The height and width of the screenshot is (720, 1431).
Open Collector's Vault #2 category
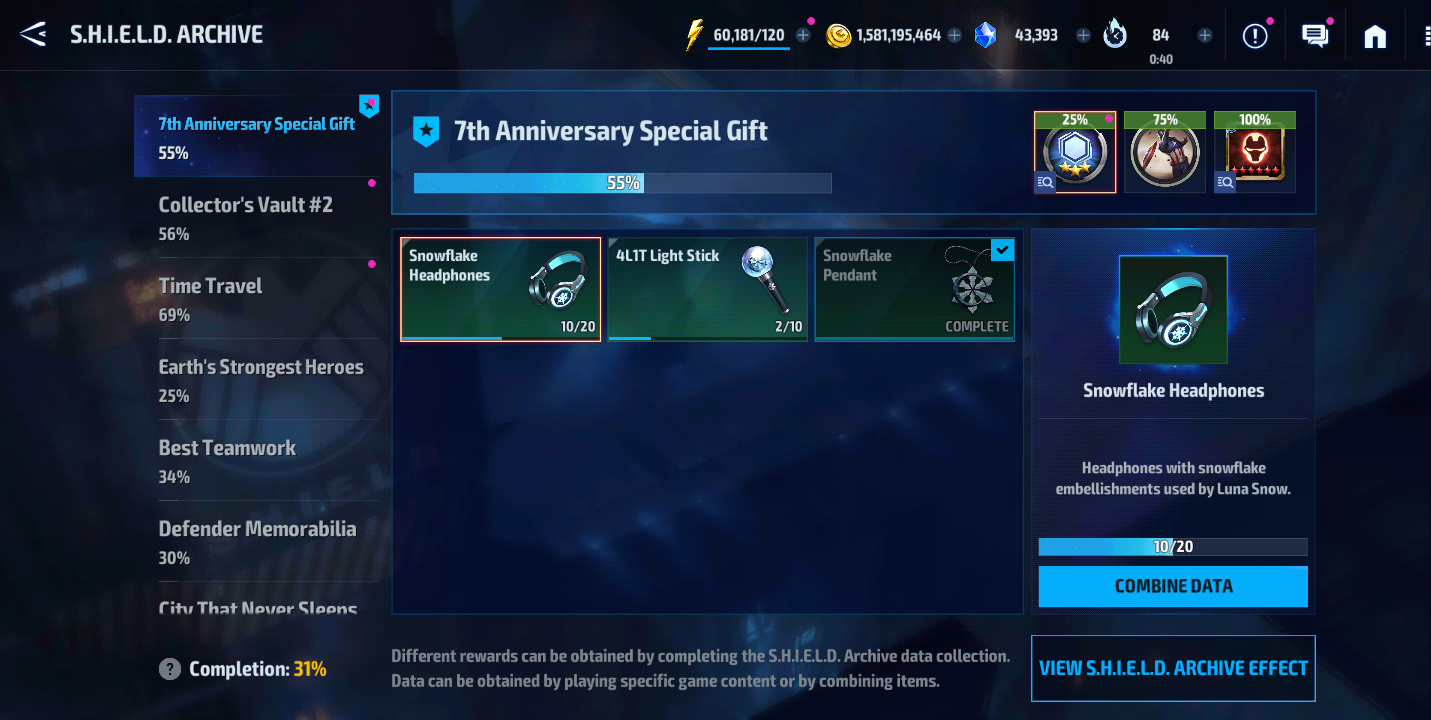pyautogui.click(x=256, y=218)
